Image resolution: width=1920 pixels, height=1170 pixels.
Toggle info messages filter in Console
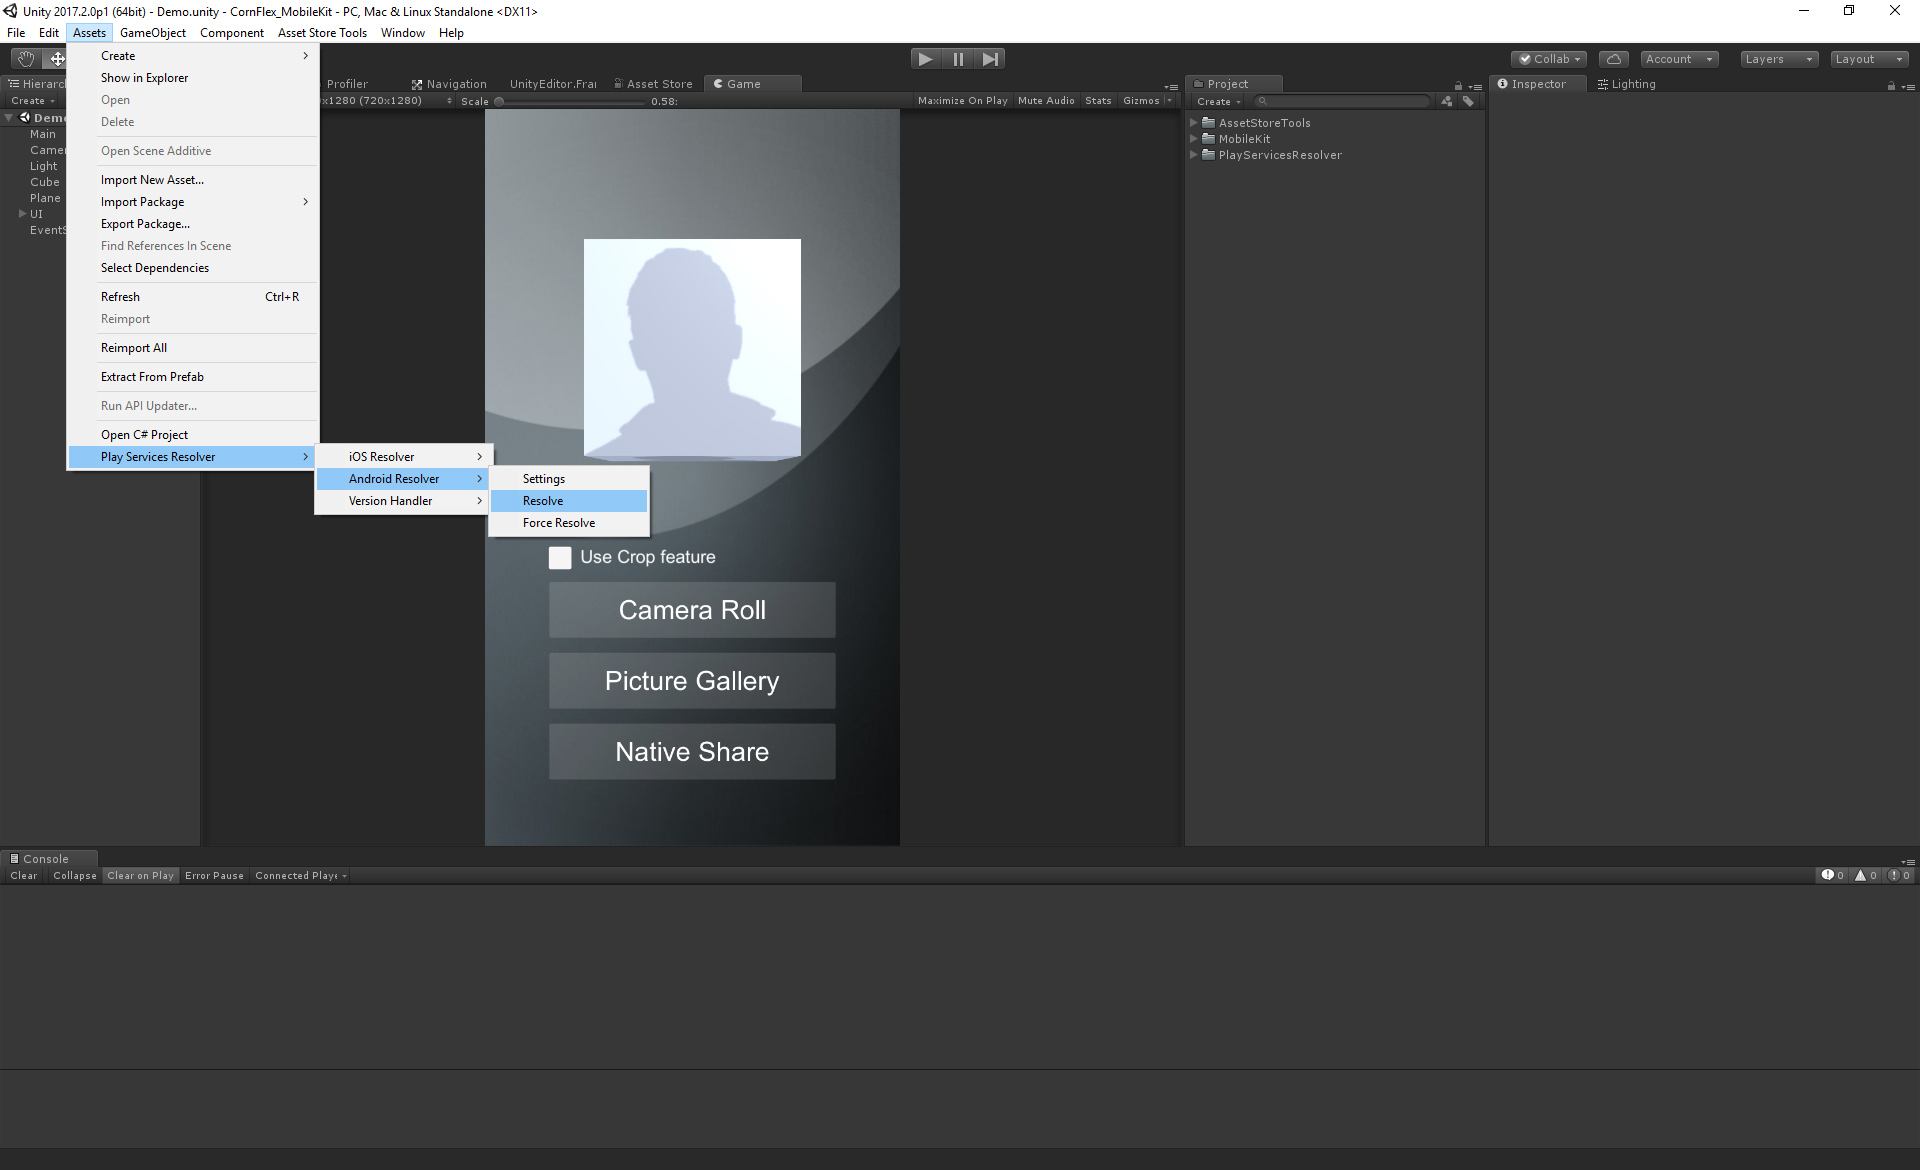point(1833,875)
